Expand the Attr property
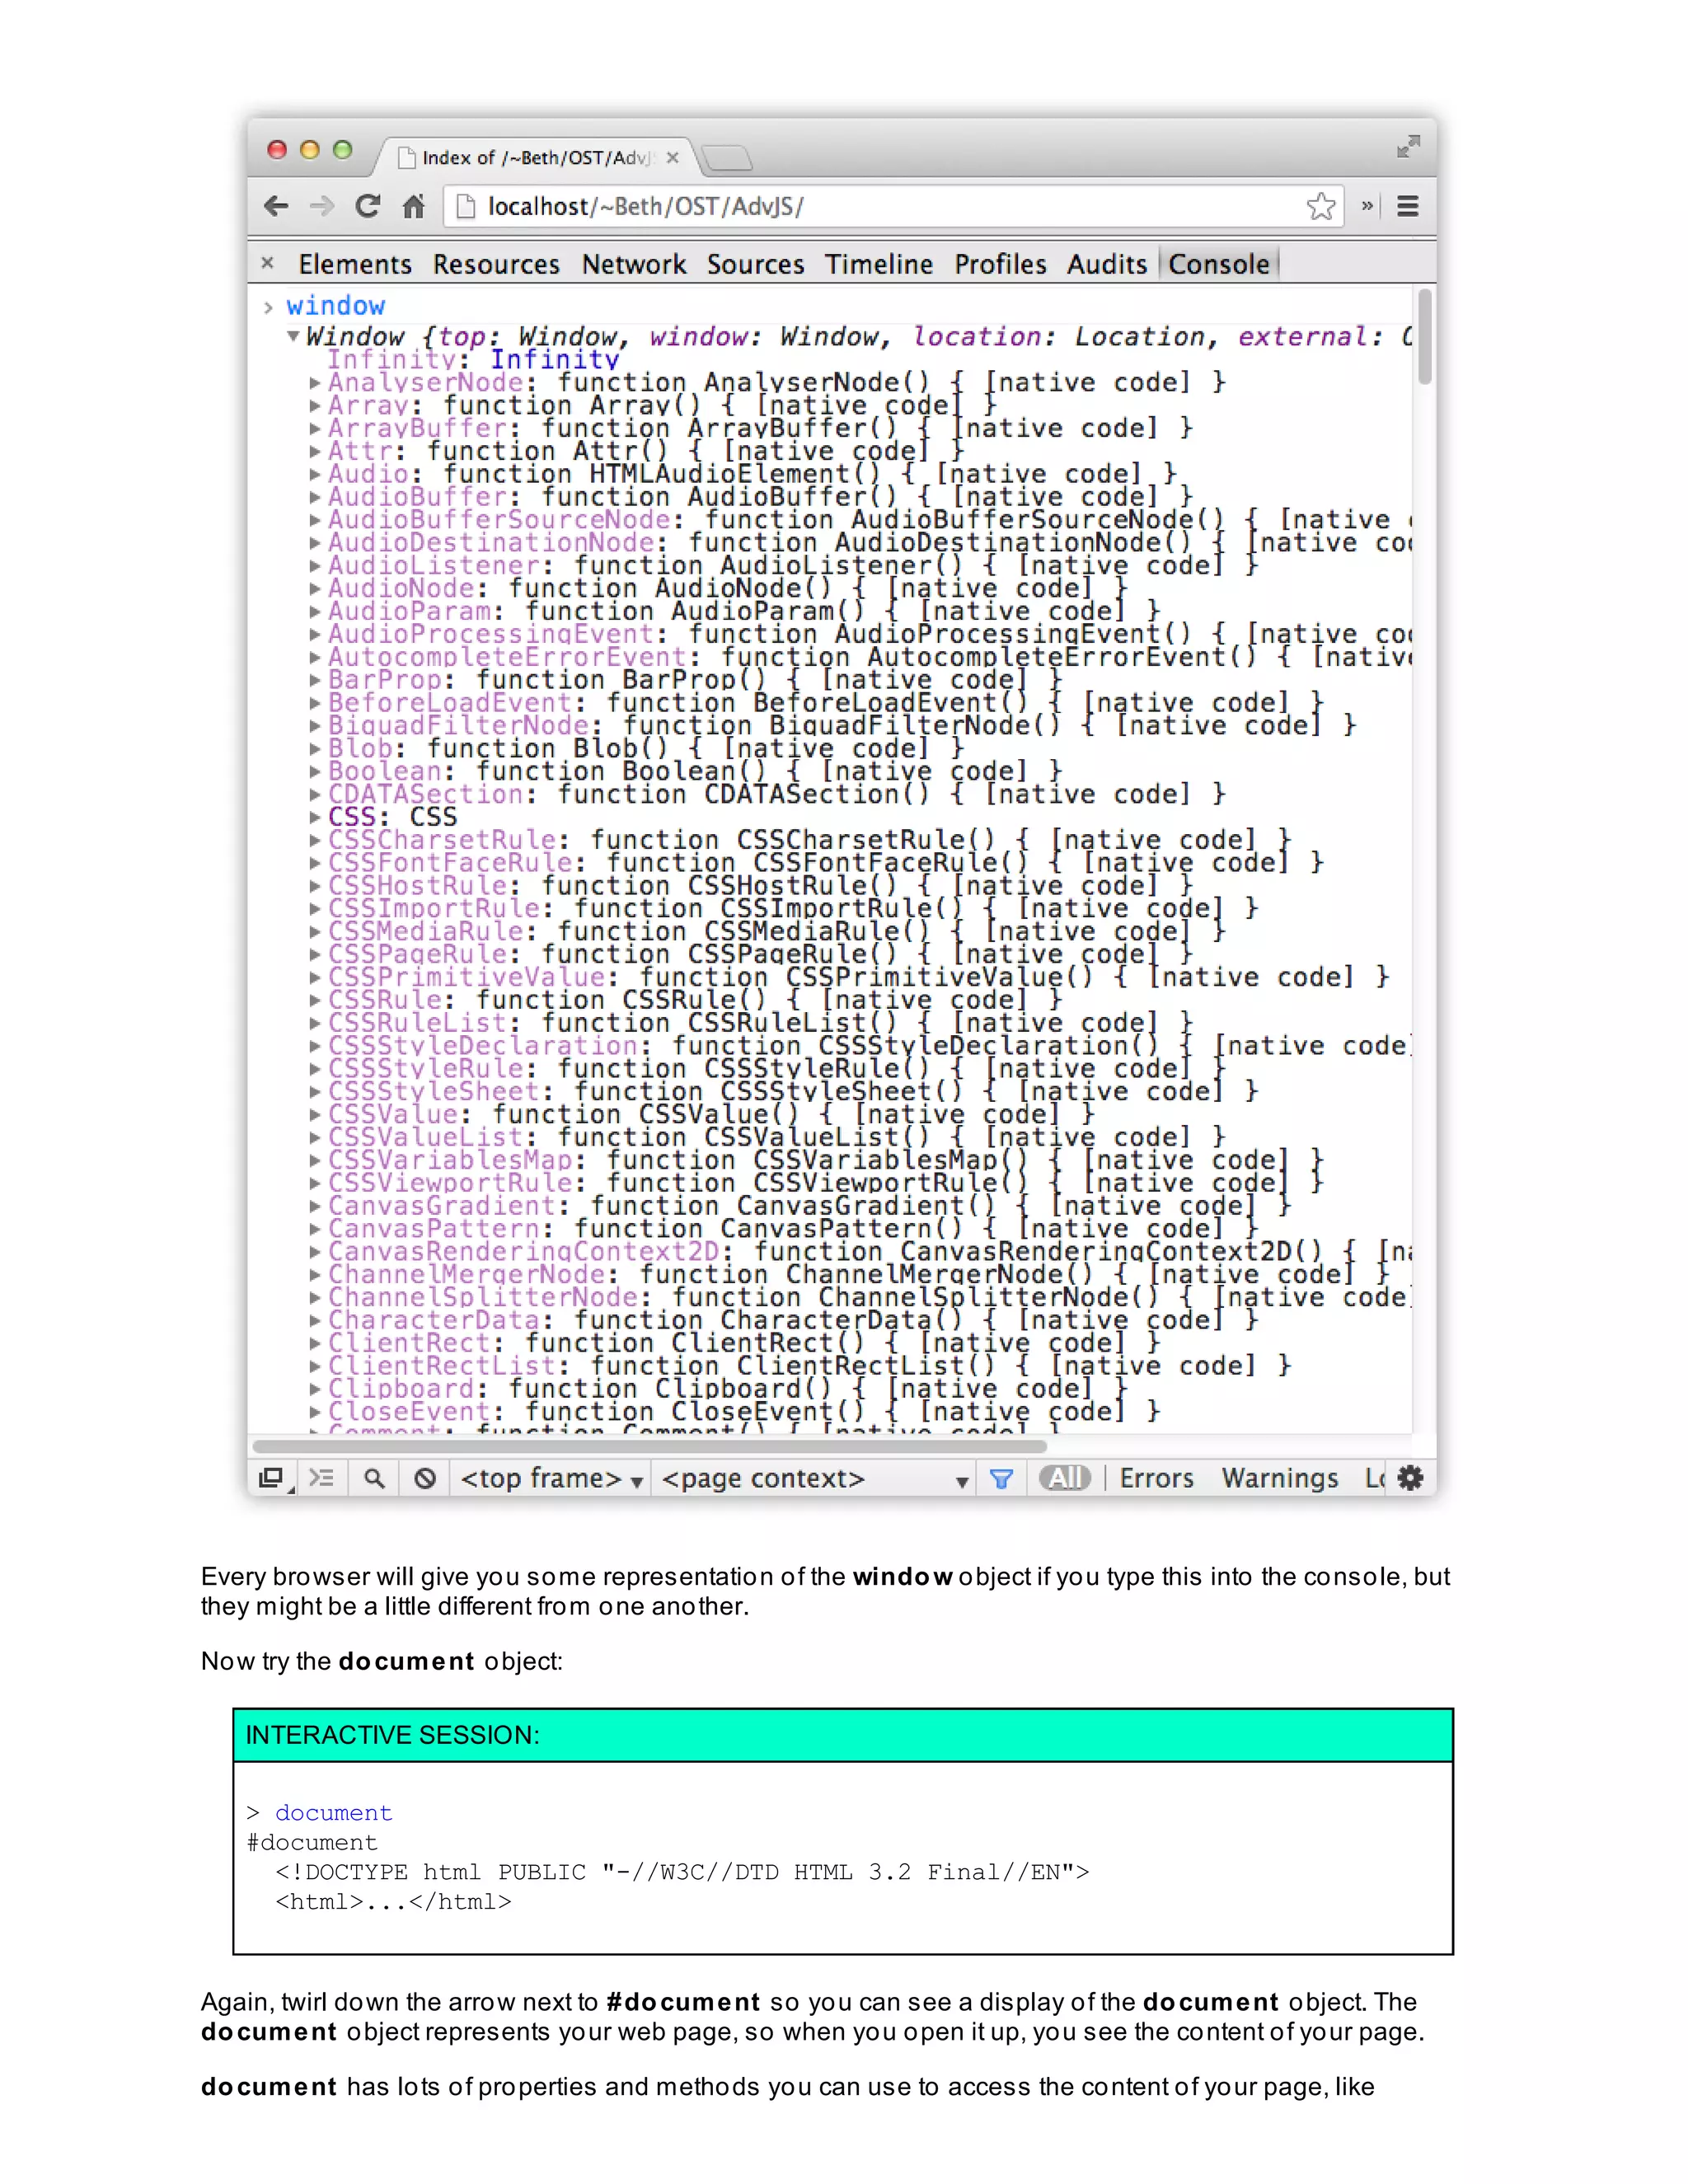 pyautogui.click(x=315, y=451)
